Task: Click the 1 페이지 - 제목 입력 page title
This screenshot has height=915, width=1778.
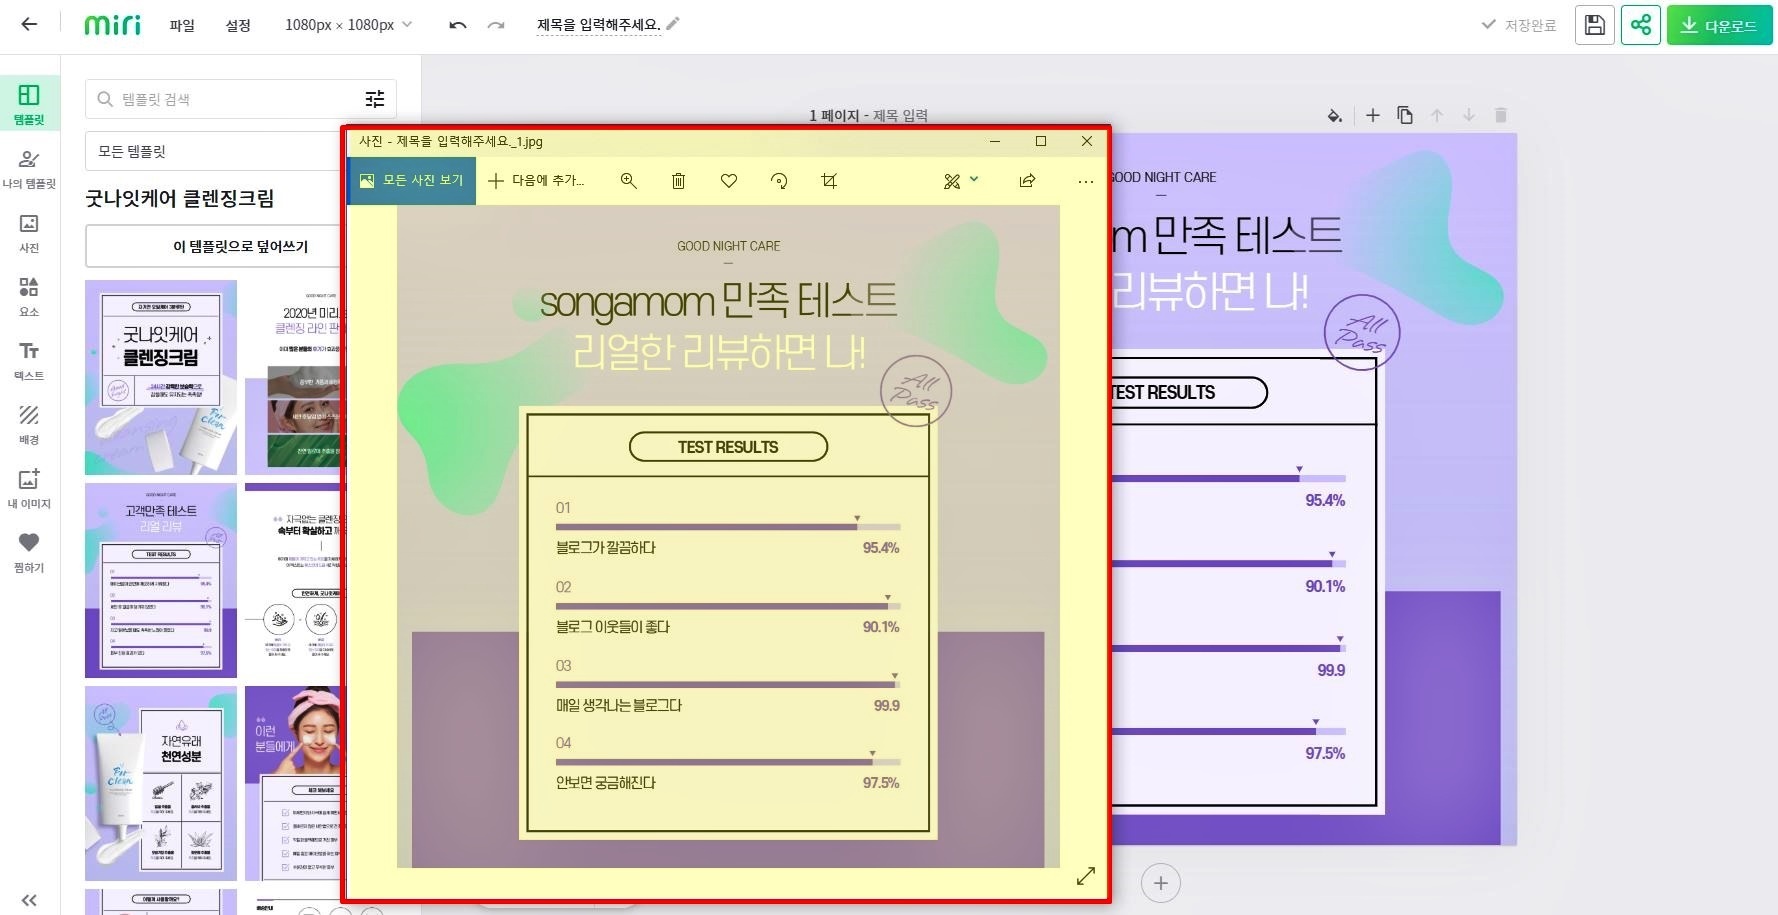Action: pyautogui.click(x=868, y=115)
